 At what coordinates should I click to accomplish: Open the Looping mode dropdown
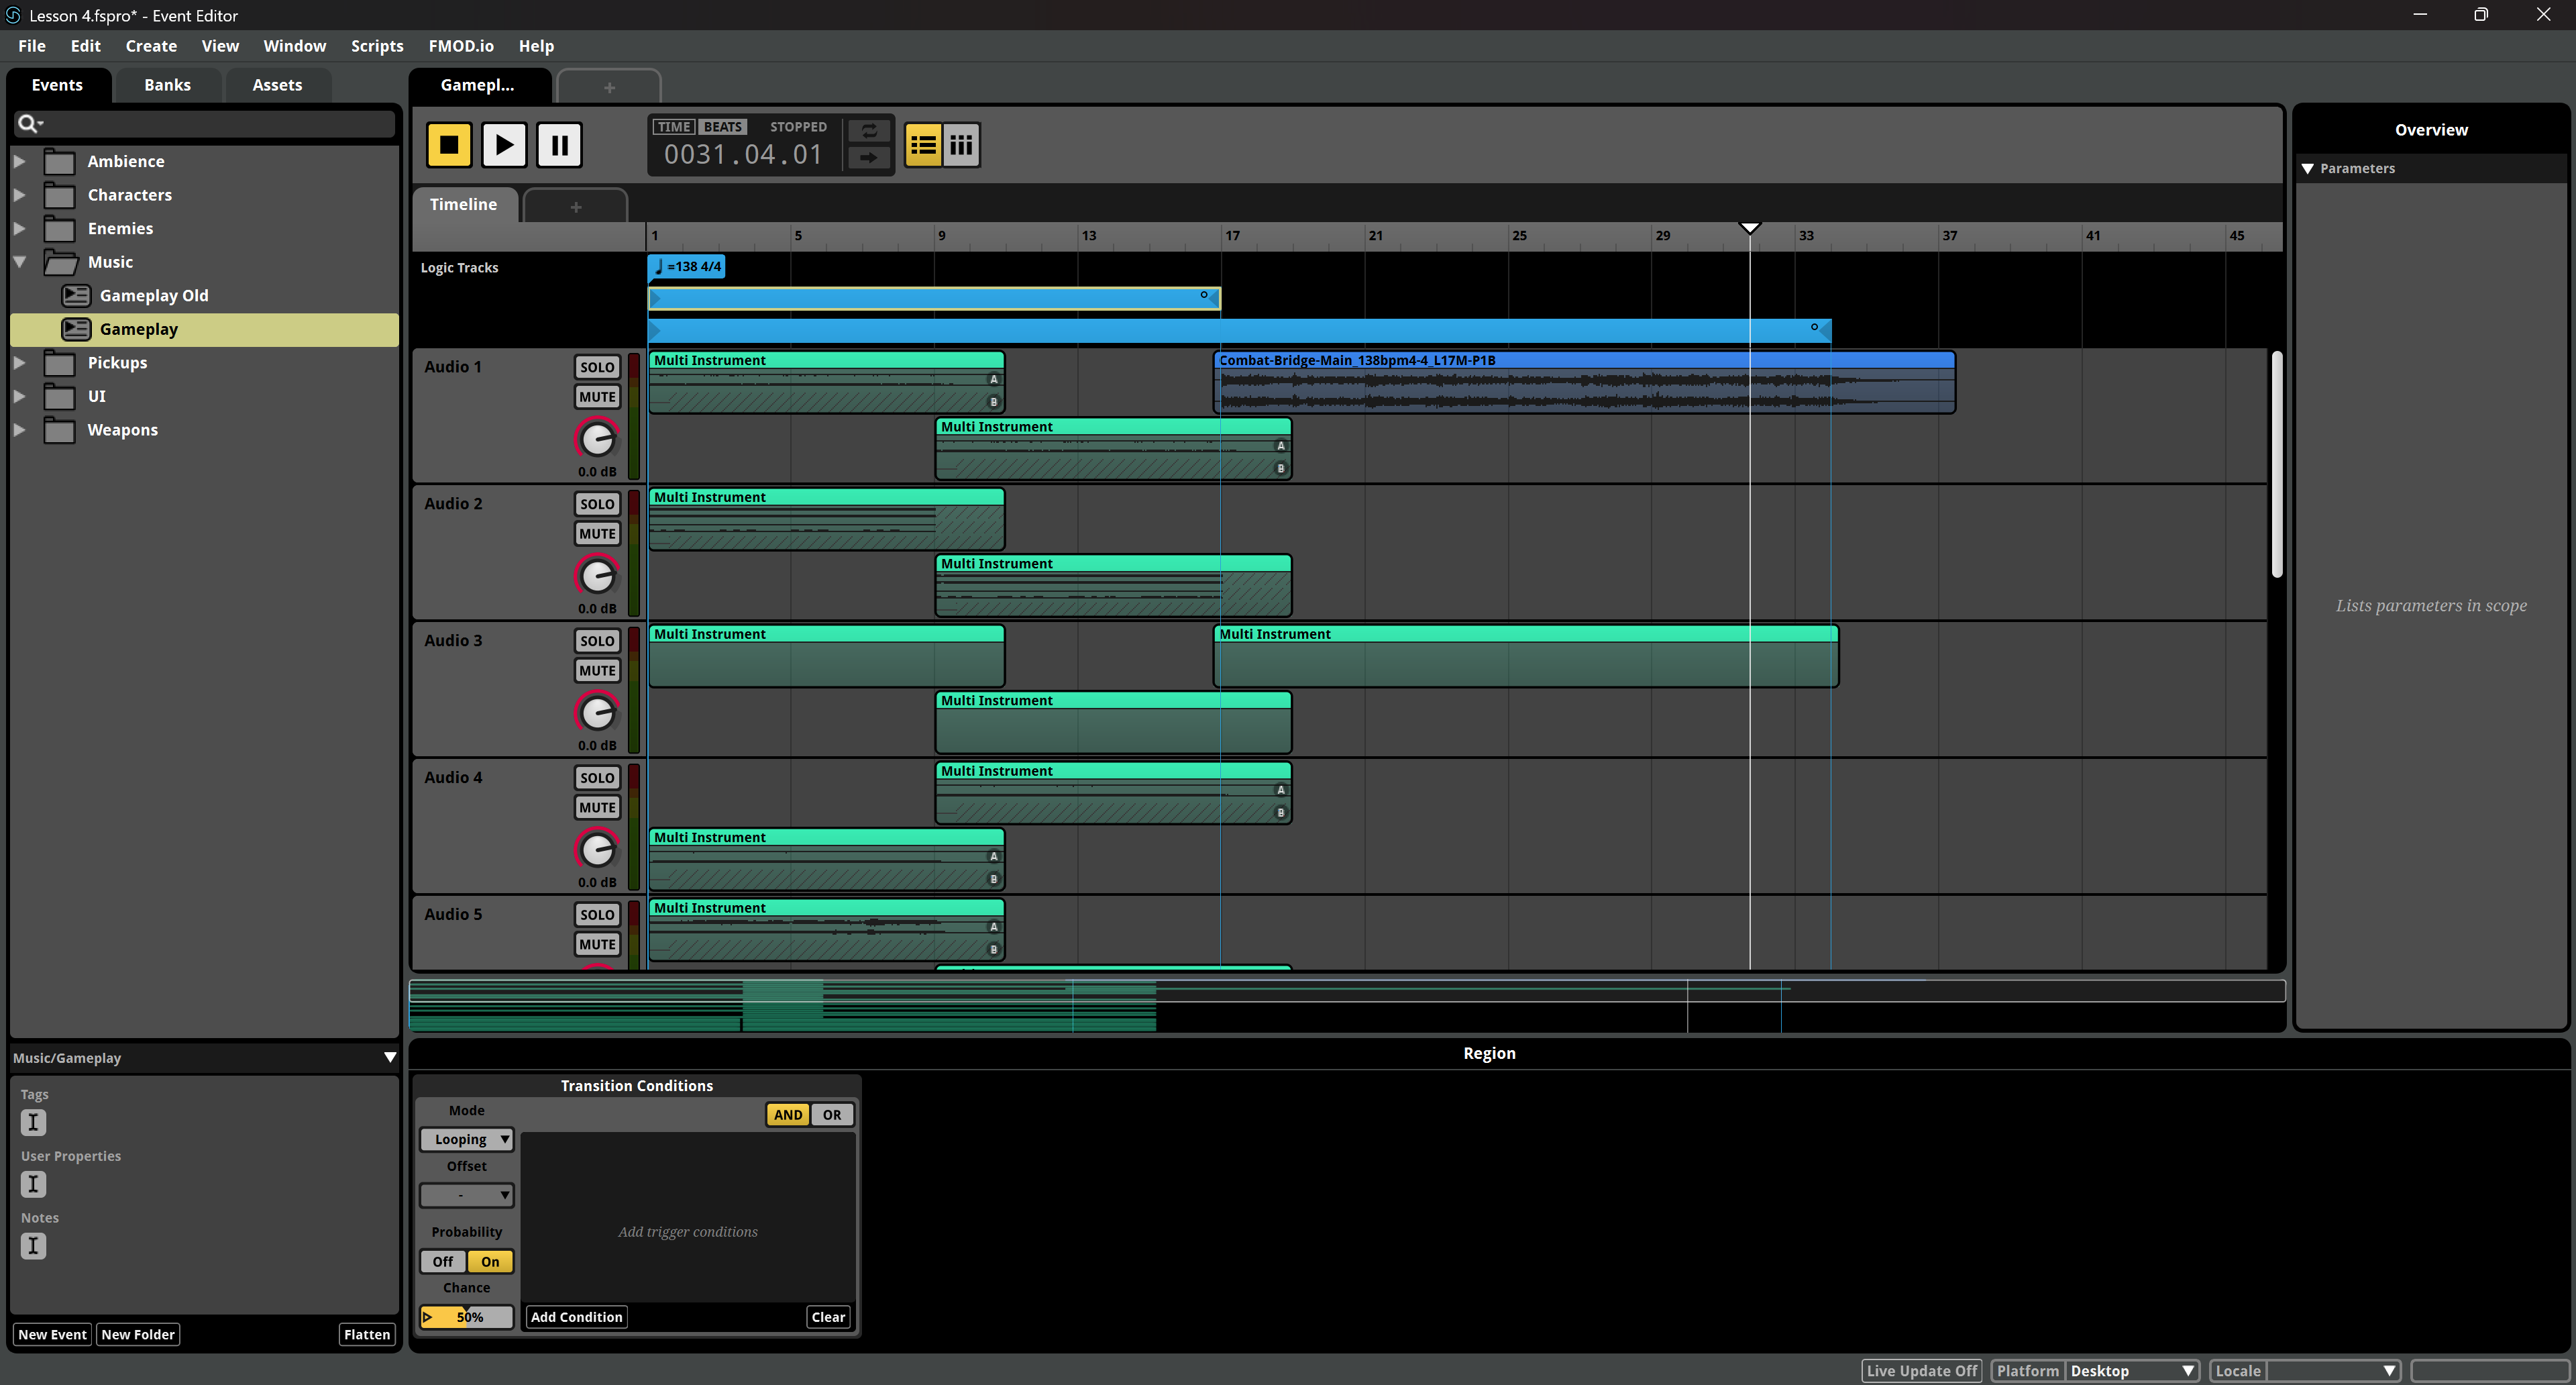click(467, 1140)
